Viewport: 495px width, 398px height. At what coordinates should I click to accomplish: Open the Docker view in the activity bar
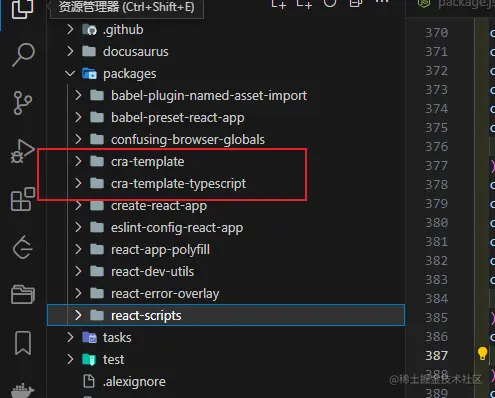point(23,390)
